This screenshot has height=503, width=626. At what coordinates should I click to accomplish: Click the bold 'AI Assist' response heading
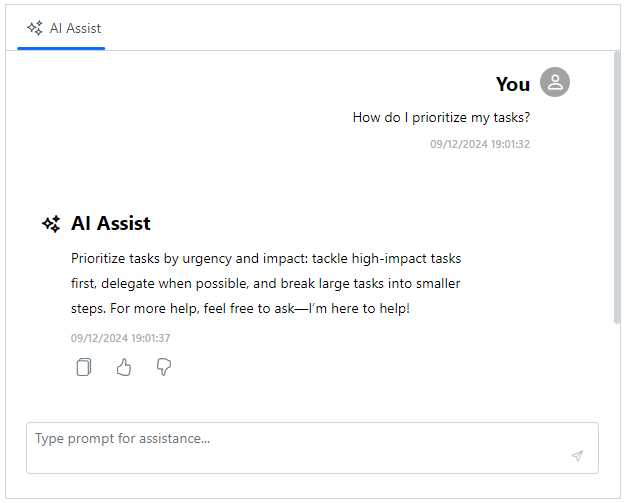coord(111,223)
